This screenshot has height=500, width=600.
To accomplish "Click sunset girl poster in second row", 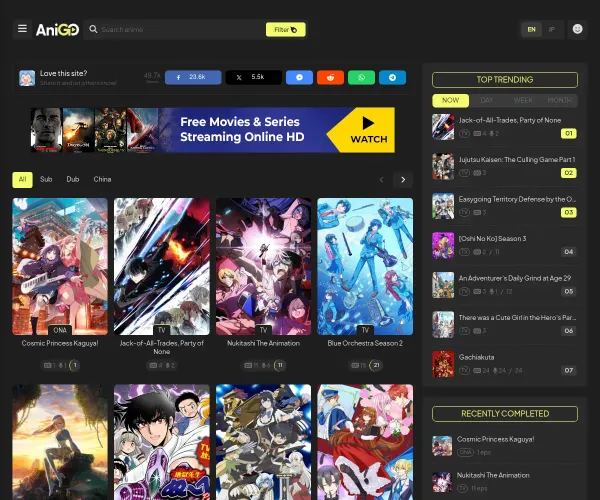I will coord(60,442).
